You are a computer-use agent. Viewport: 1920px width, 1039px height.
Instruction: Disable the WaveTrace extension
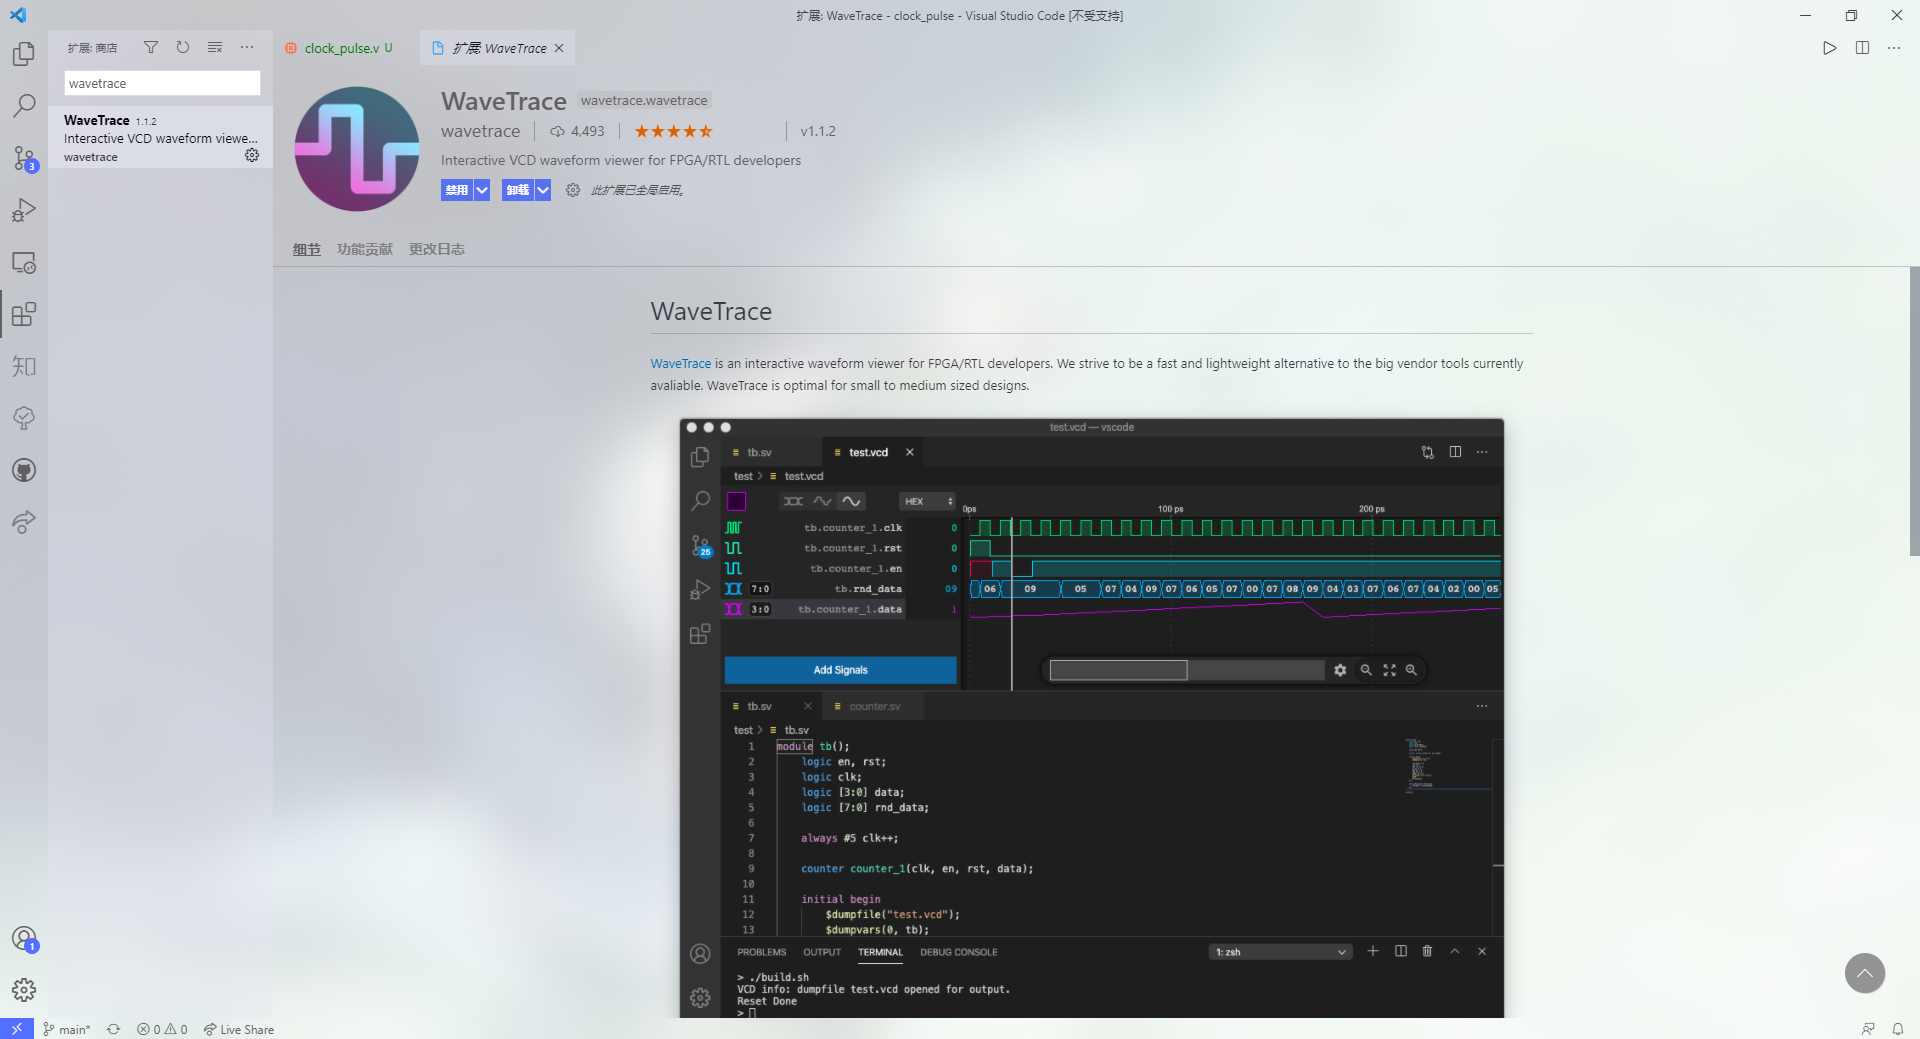(x=455, y=190)
